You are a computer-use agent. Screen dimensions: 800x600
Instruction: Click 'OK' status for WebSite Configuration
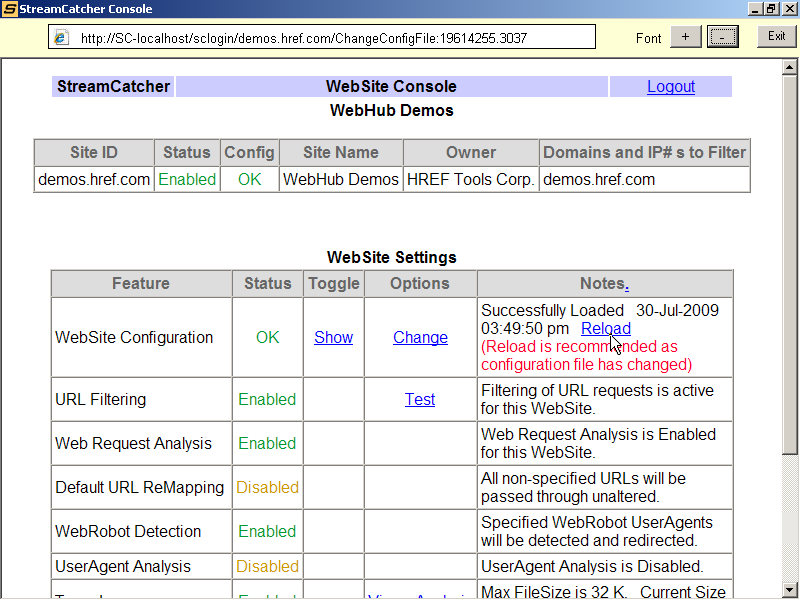pyautogui.click(x=267, y=337)
